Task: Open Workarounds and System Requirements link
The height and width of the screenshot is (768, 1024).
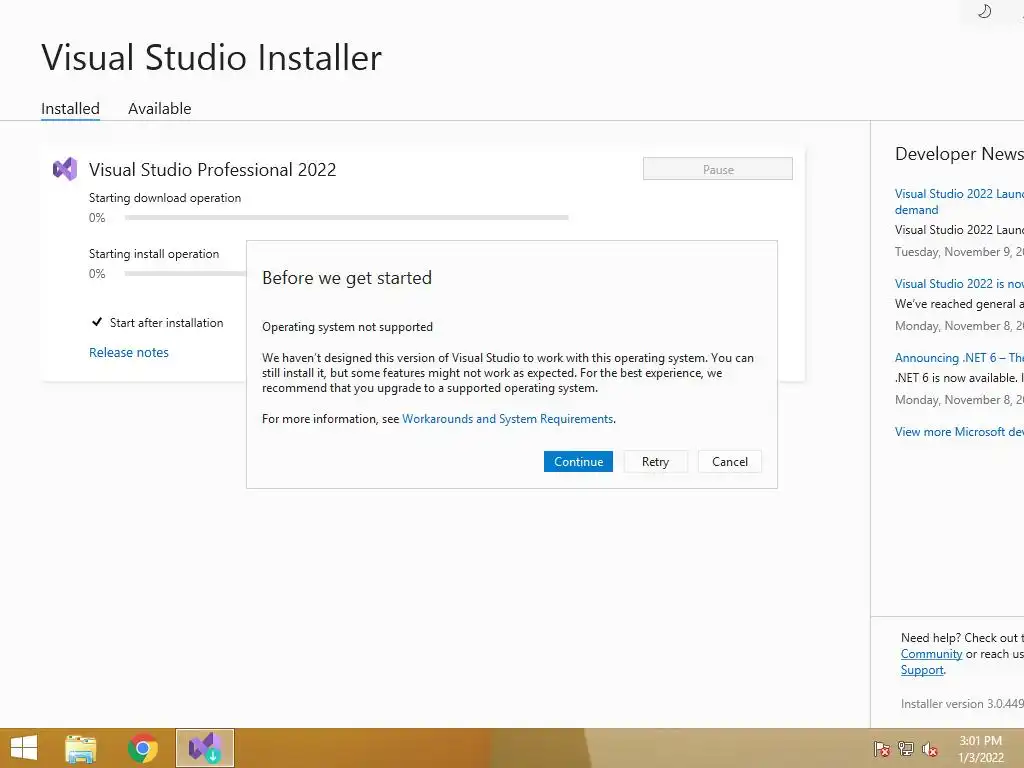Action: [x=507, y=419]
